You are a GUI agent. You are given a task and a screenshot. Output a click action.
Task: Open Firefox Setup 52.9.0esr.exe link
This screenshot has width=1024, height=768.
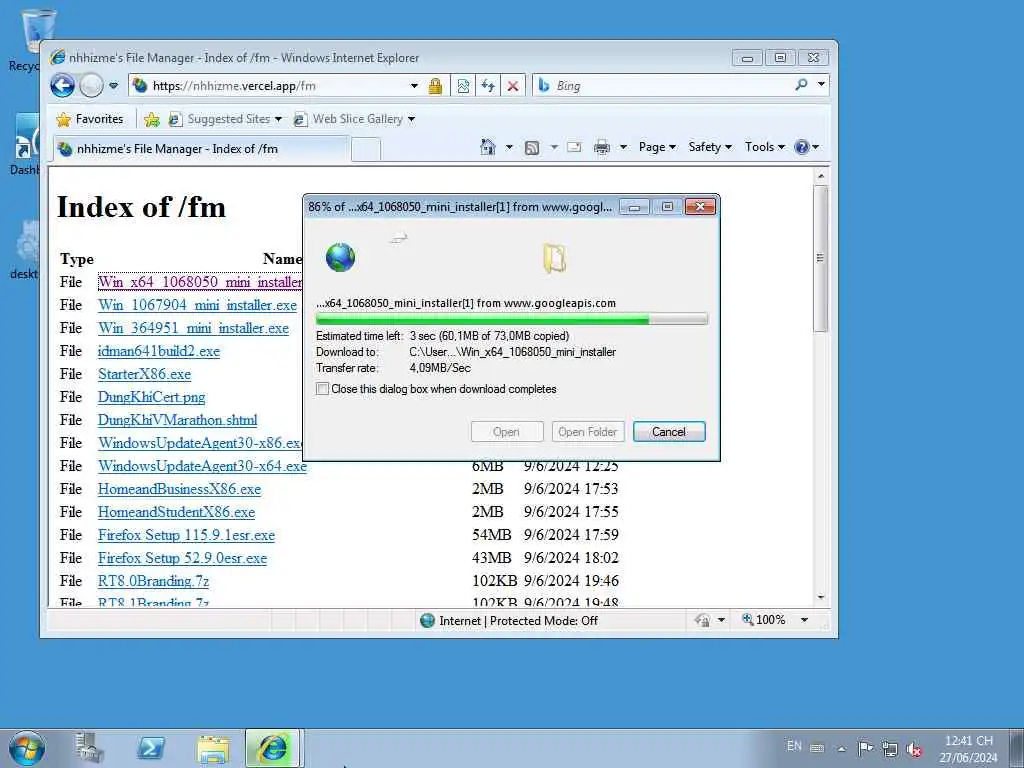click(182, 558)
